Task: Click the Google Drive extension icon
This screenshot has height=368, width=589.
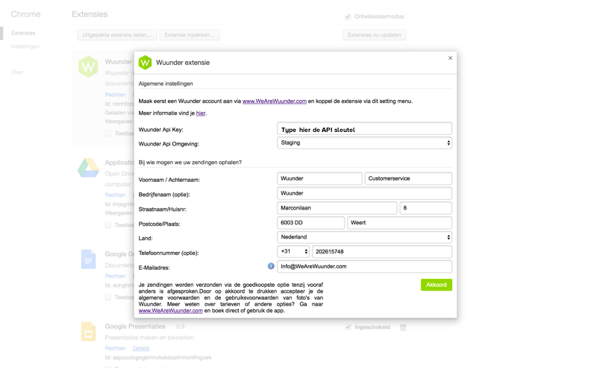Action: click(88, 168)
